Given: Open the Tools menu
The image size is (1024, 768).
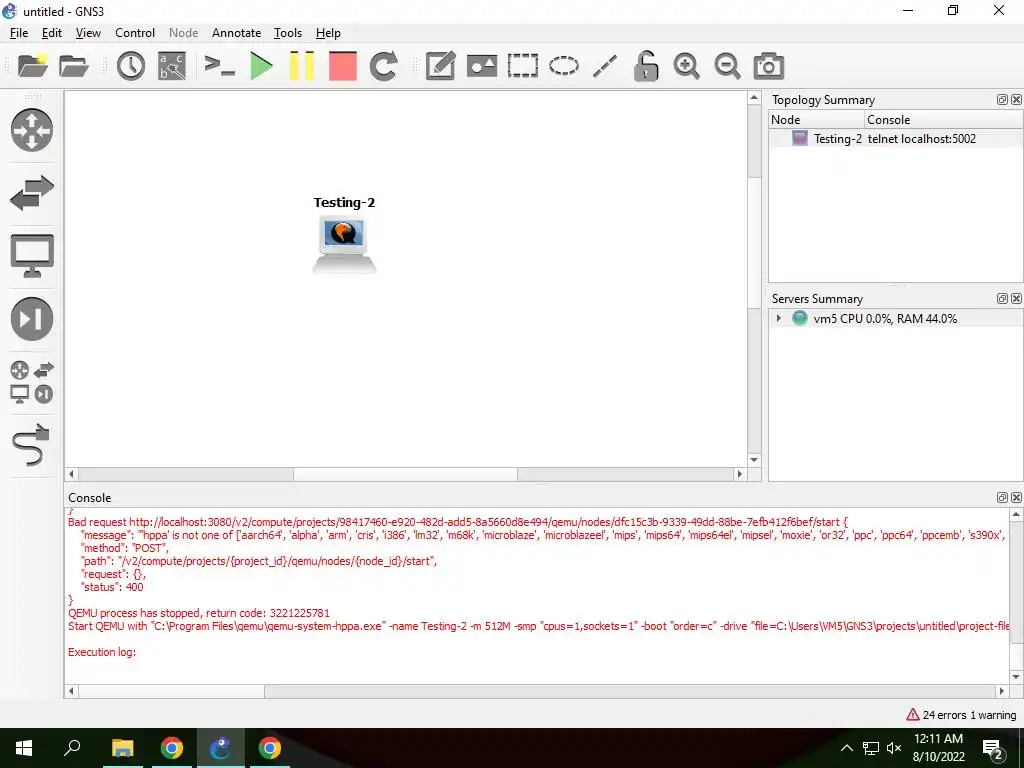Looking at the screenshot, I should pos(288,33).
